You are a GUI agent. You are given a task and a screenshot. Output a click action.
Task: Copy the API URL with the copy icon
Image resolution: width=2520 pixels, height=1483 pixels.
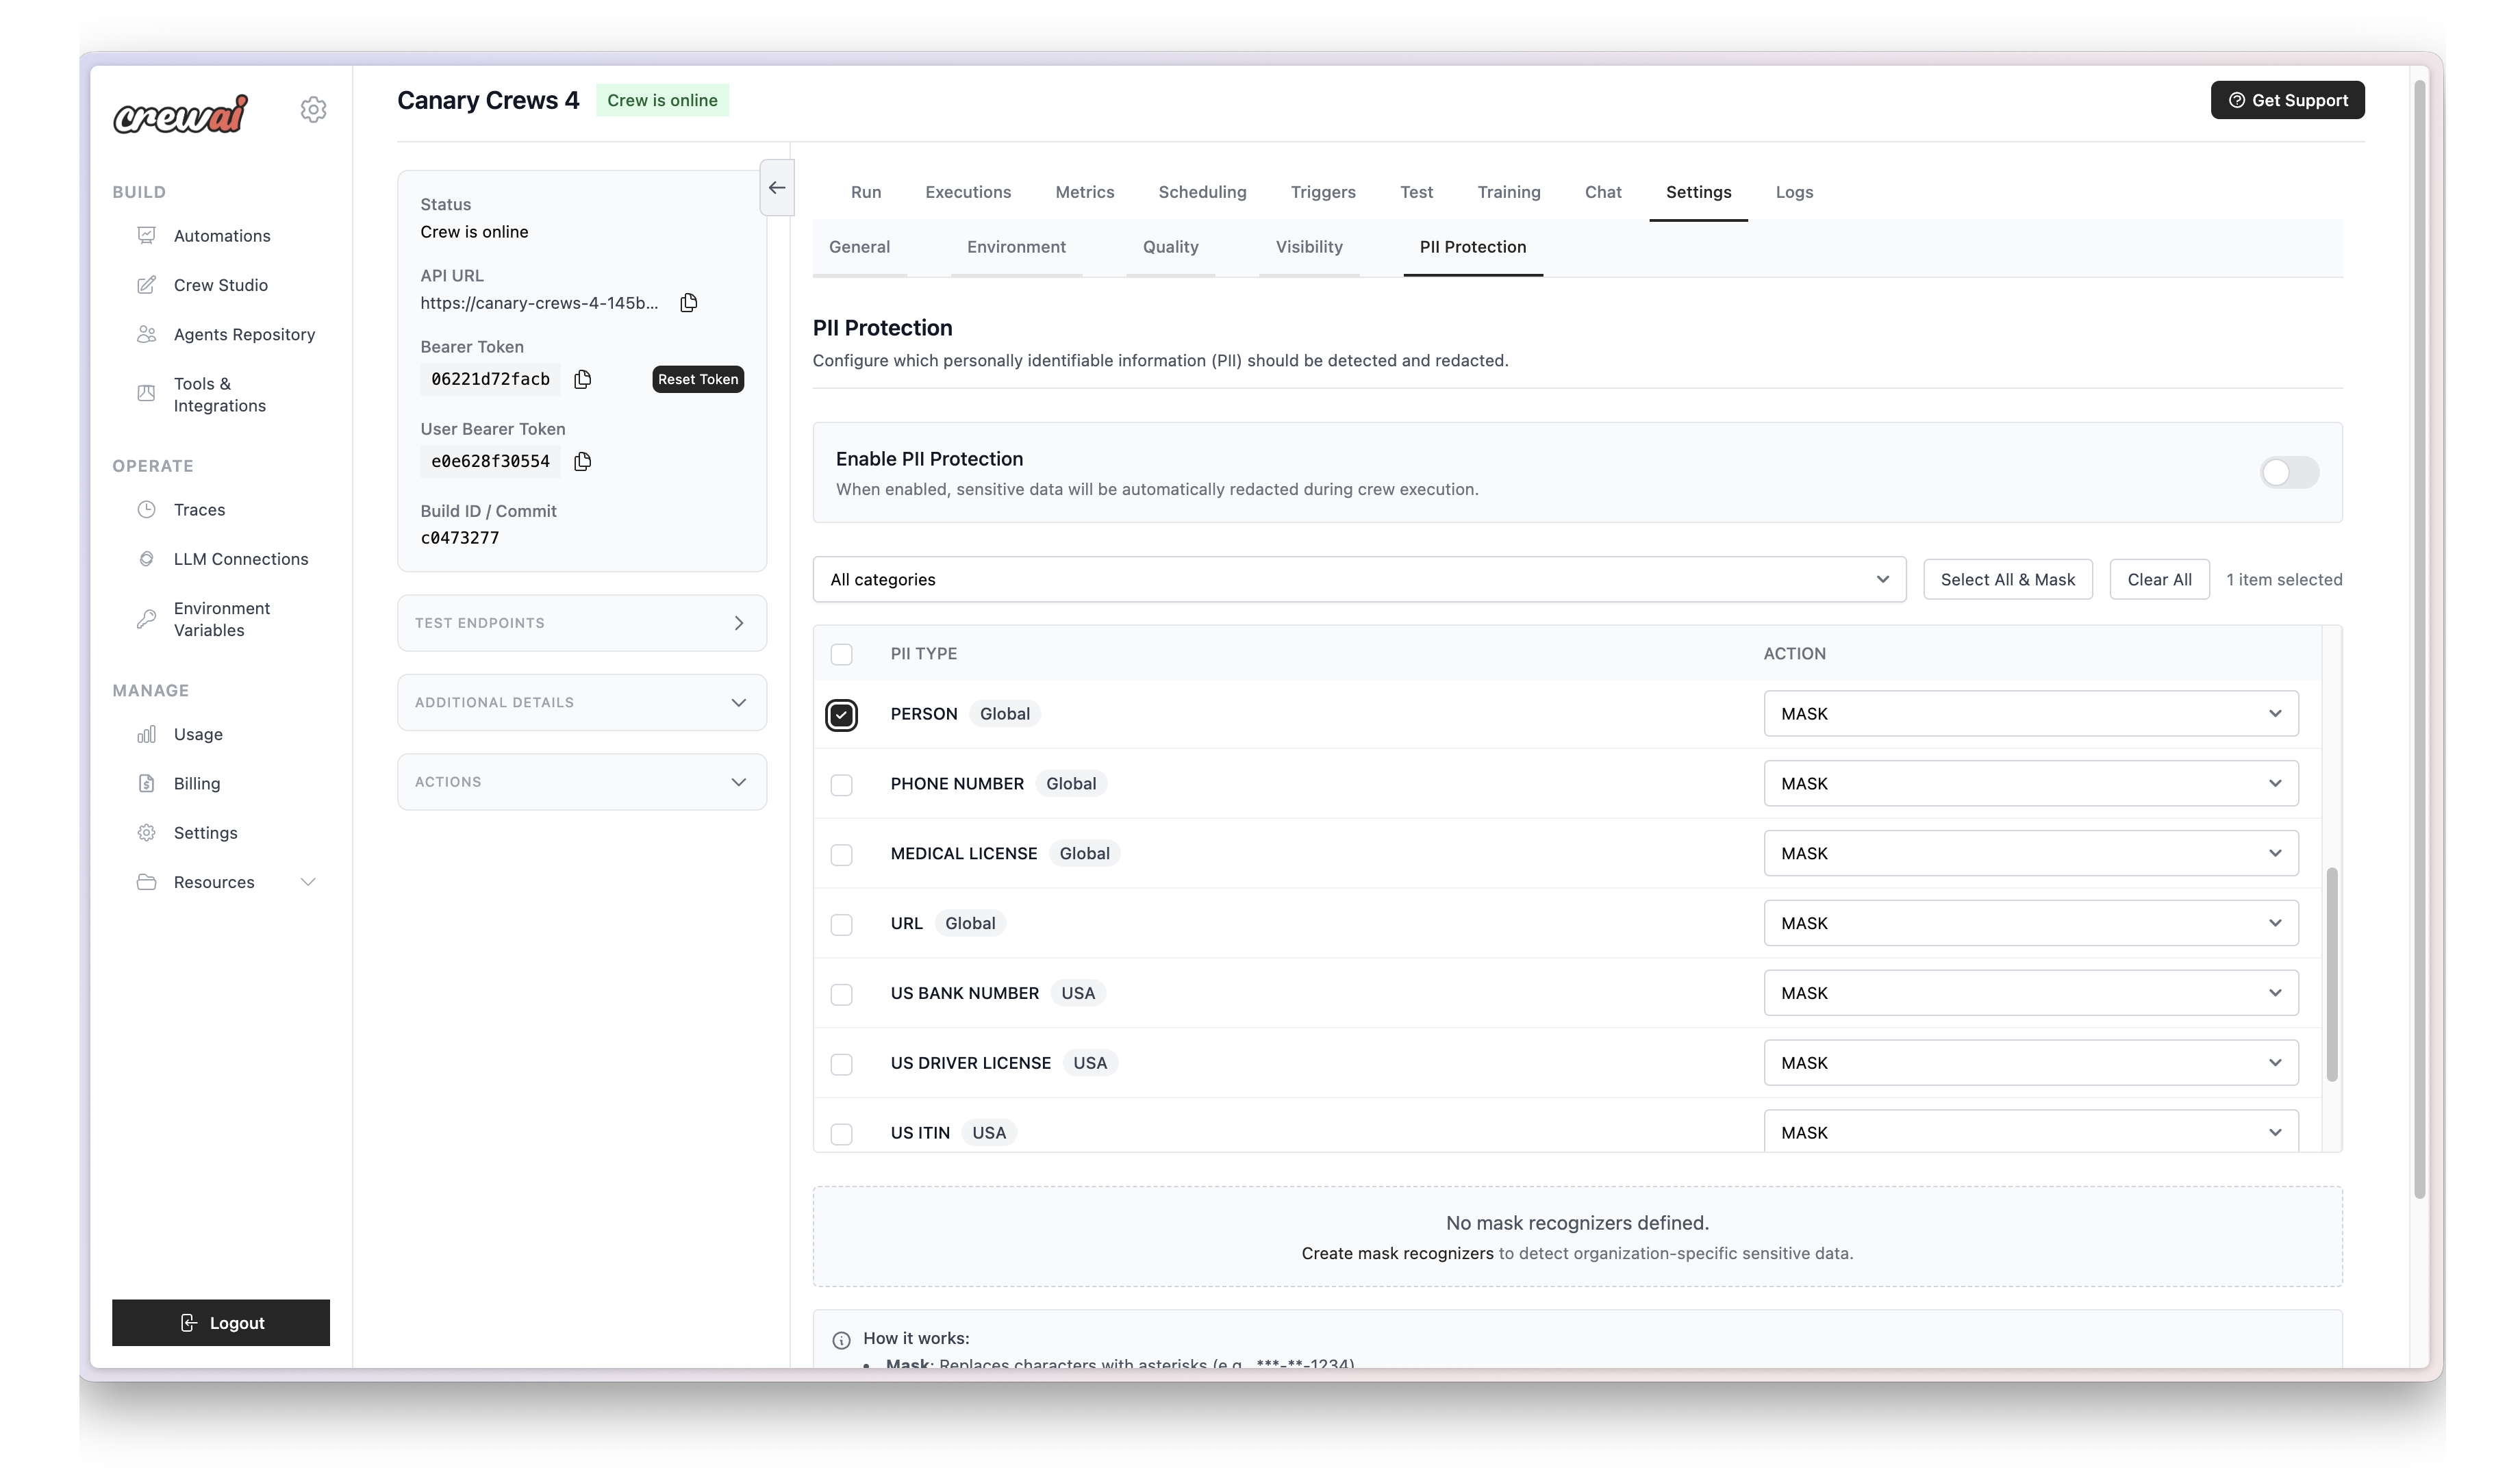click(x=688, y=303)
